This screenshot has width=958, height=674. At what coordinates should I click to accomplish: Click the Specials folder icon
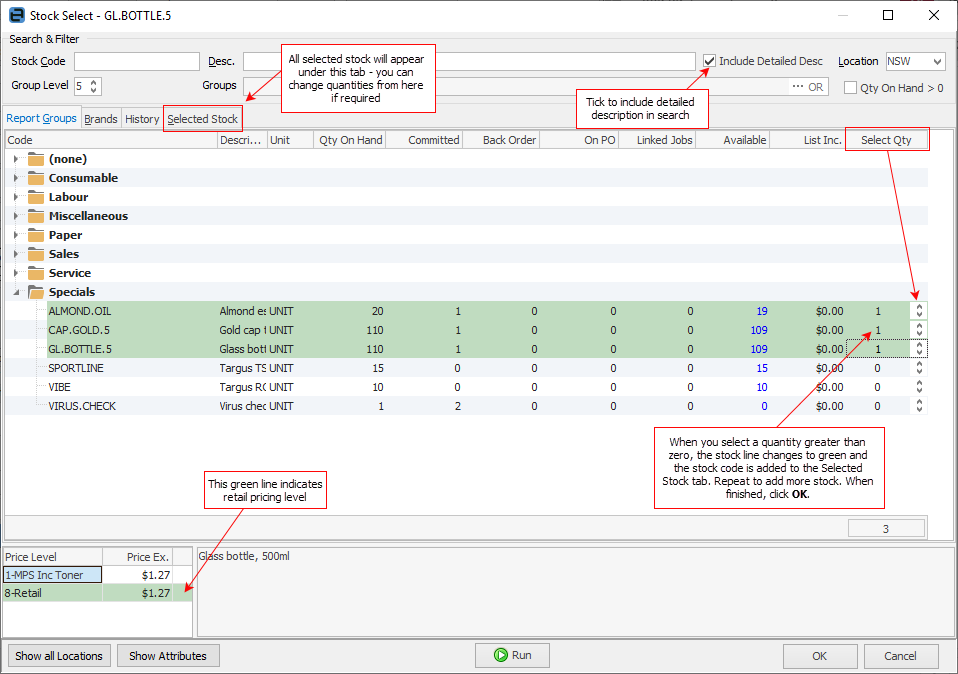pyautogui.click(x=36, y=292)
